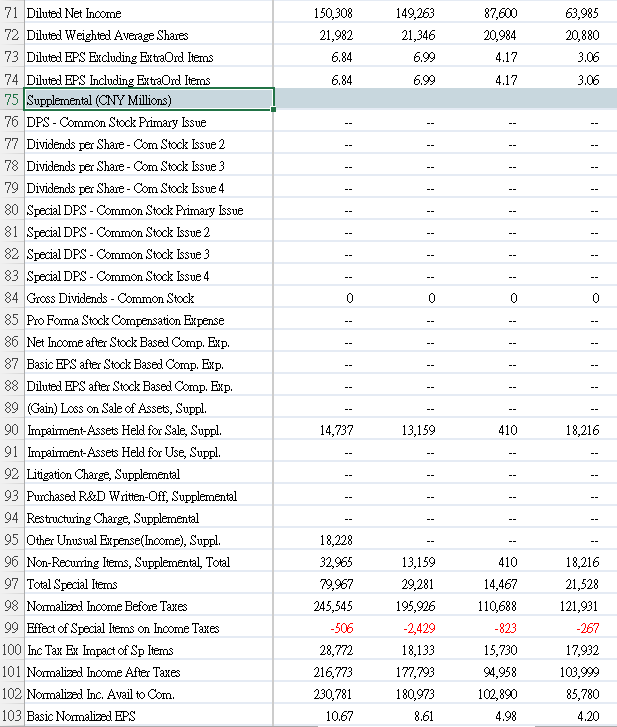Select 'Normalized Income After Taxes' label
Screen dimensions: 617x727
pyautogui.click(x=103, y=672)
